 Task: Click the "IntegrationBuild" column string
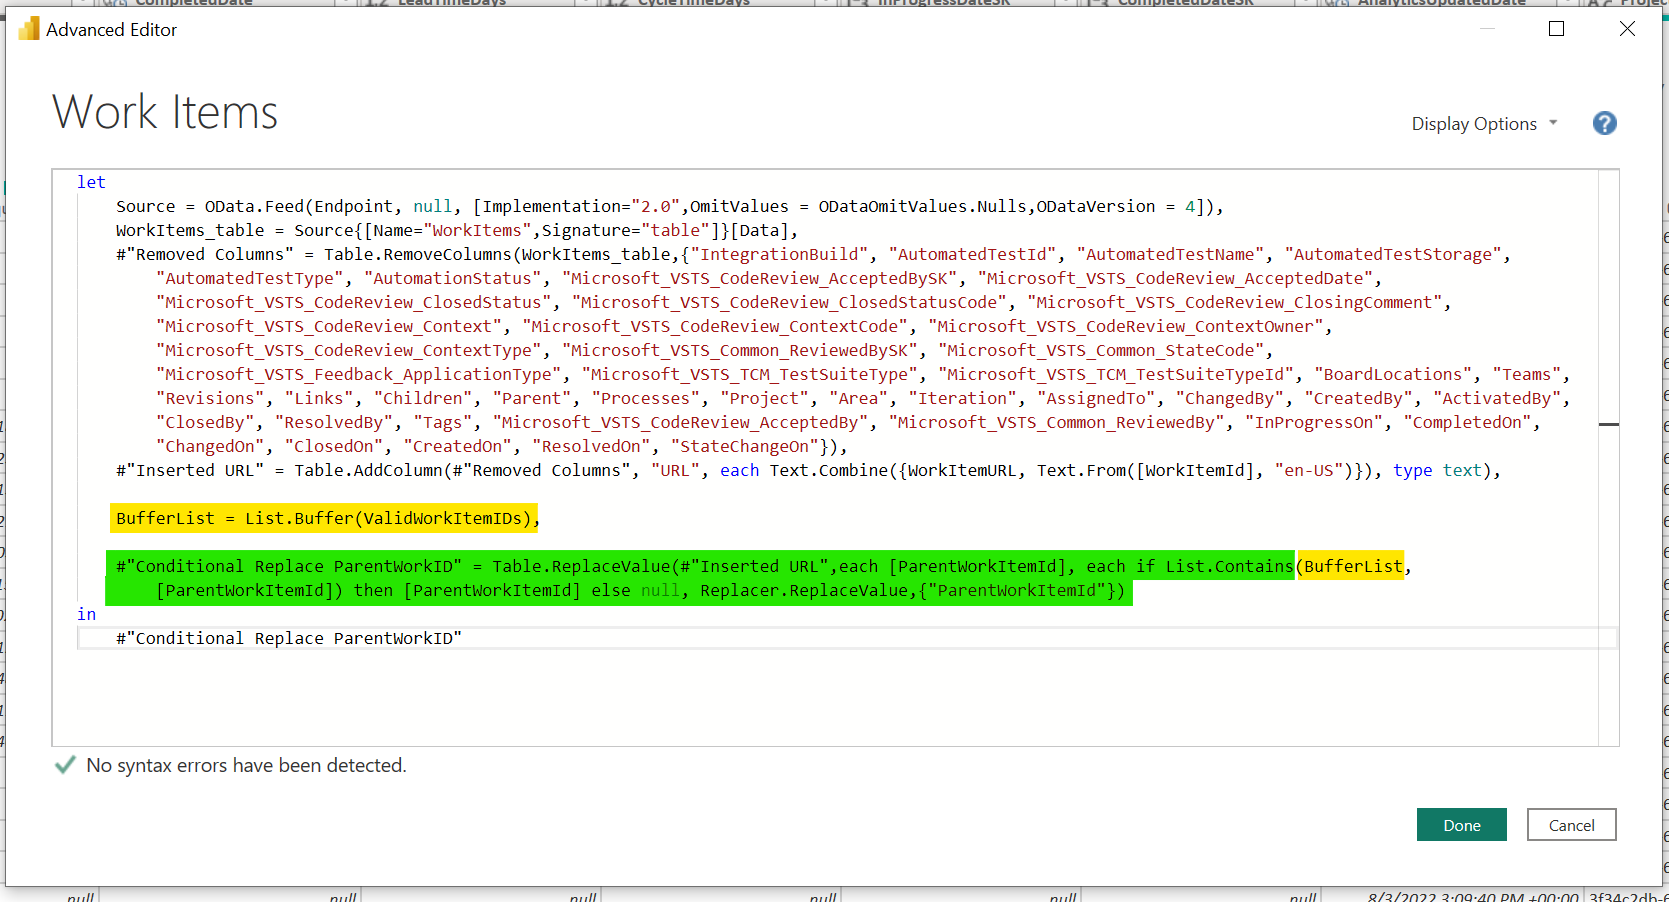click(780, 254)
